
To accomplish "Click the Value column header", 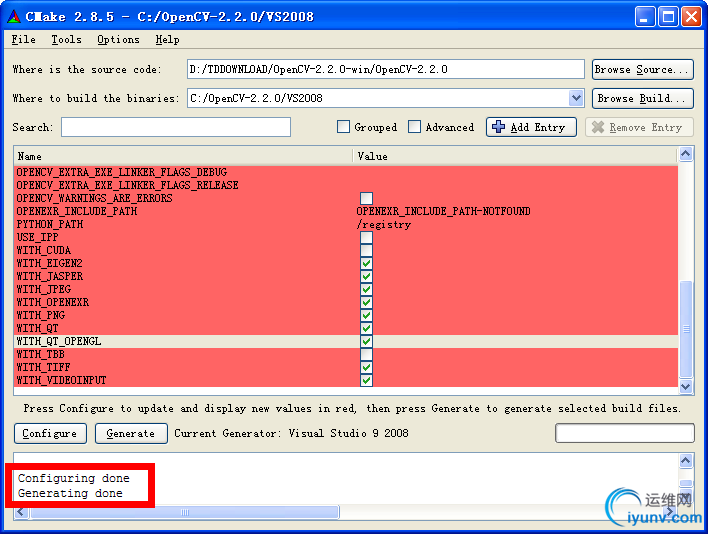I will 515,156.
